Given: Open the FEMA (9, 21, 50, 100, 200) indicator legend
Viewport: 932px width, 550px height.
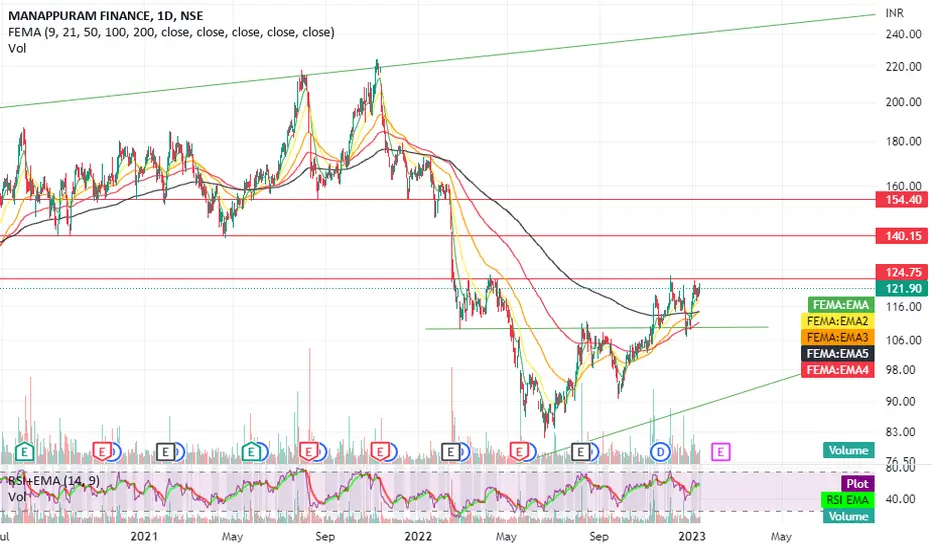Looking at the screenshot, I should (x=171, y=32).
